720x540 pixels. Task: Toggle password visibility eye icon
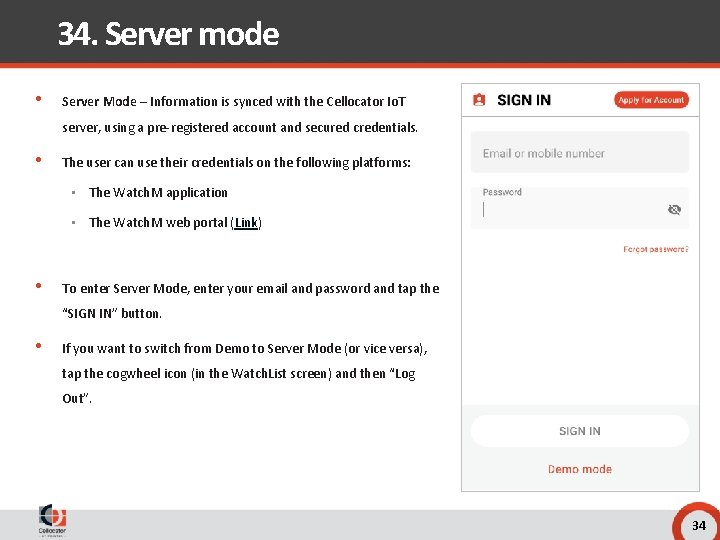tap(674, 210)
